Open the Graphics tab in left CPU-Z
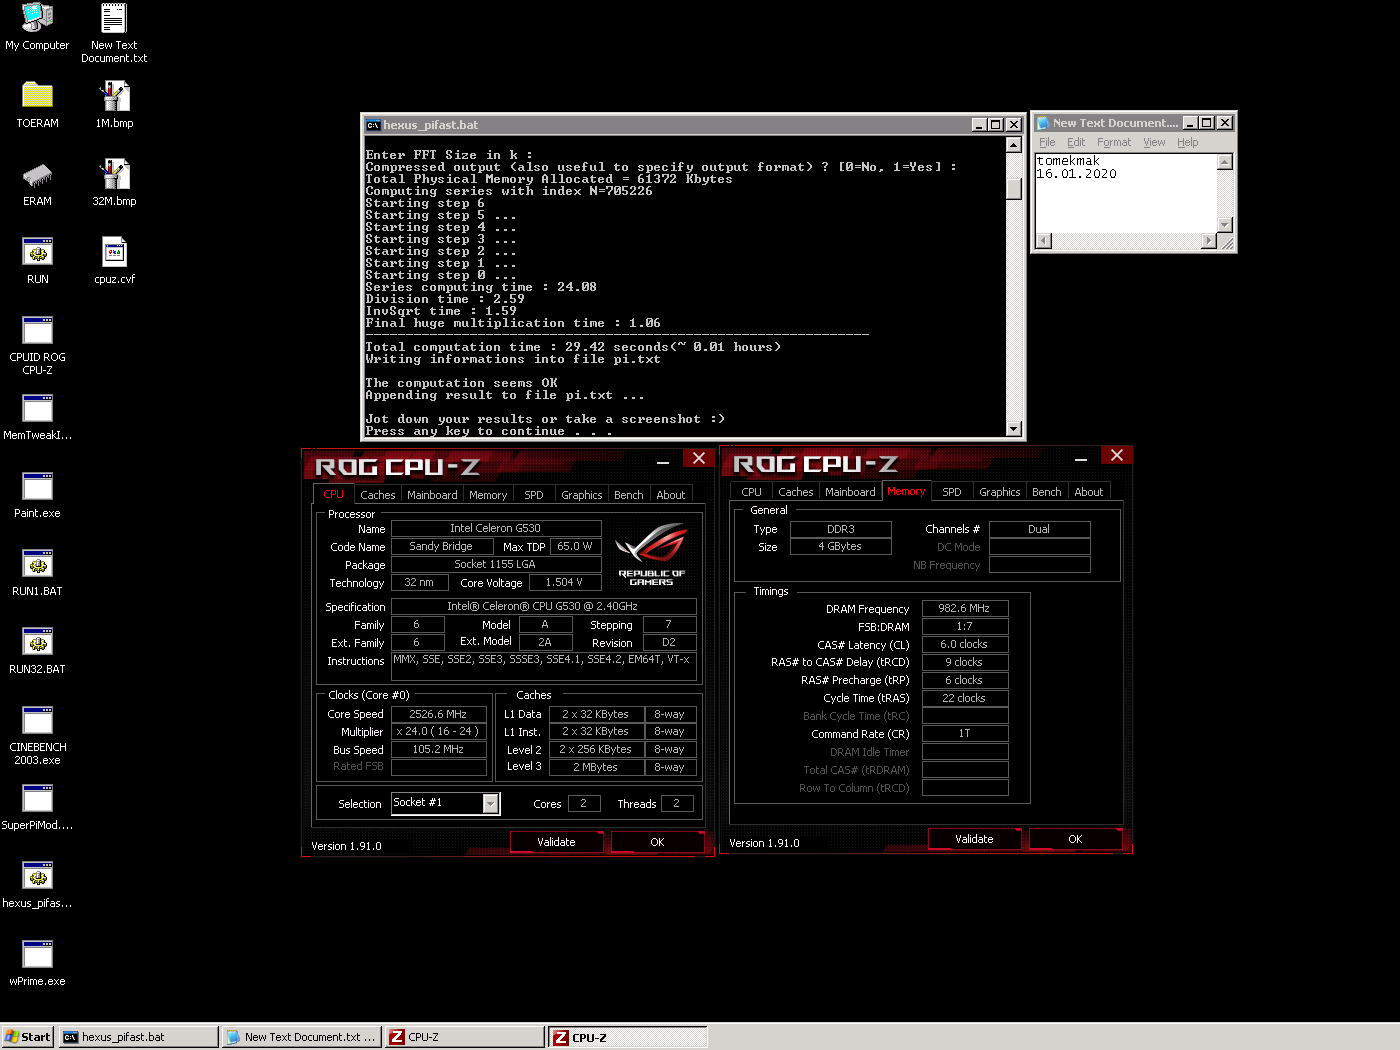Viewport: 1400px width, 1050px height. (581, 495)
